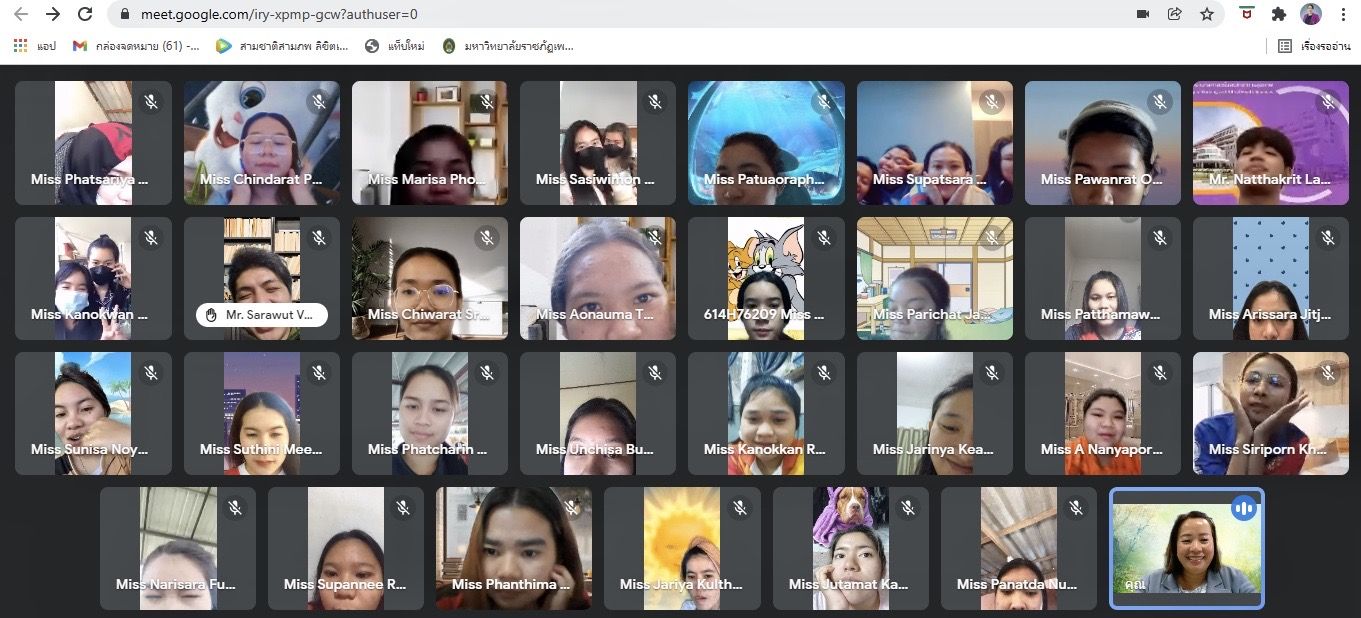
Task: Click the blue speaking indicator on your tile
Action: 1244,508
